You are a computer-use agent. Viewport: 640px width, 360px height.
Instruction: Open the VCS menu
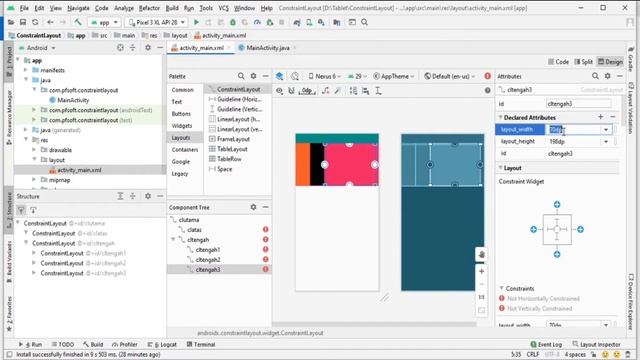tap(223, 8)
